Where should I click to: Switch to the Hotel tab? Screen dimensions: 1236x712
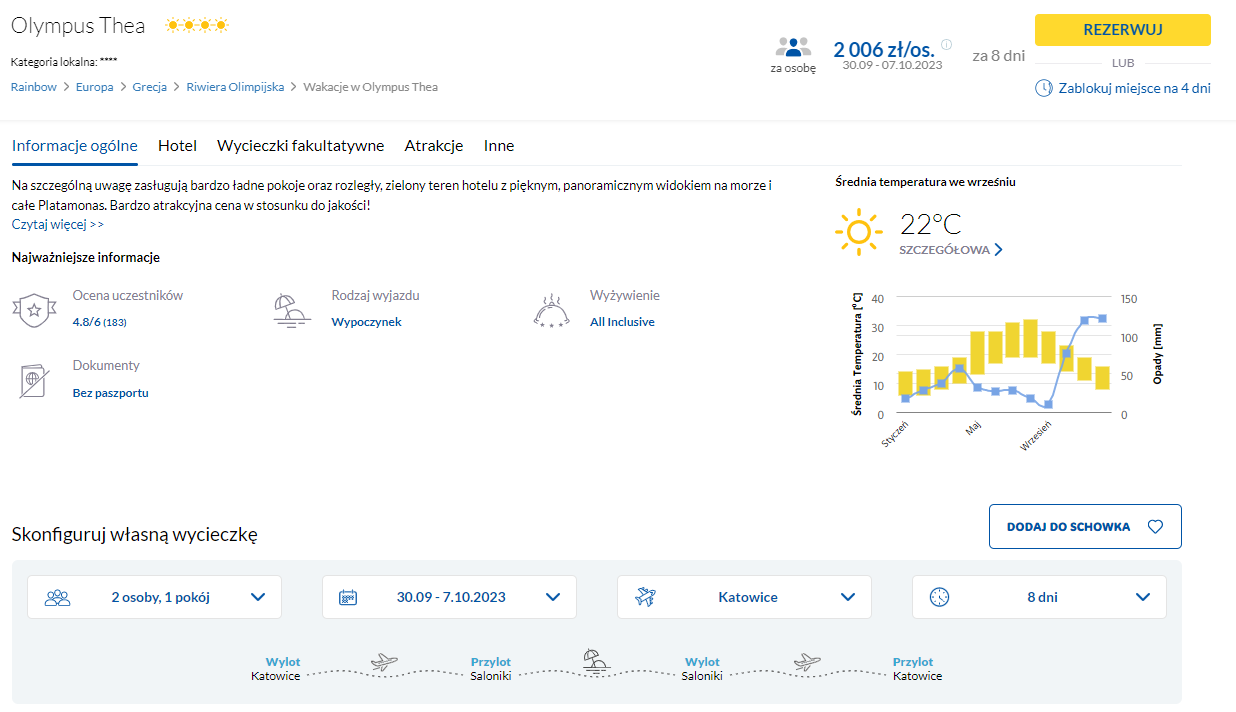[x=177, y=146]
